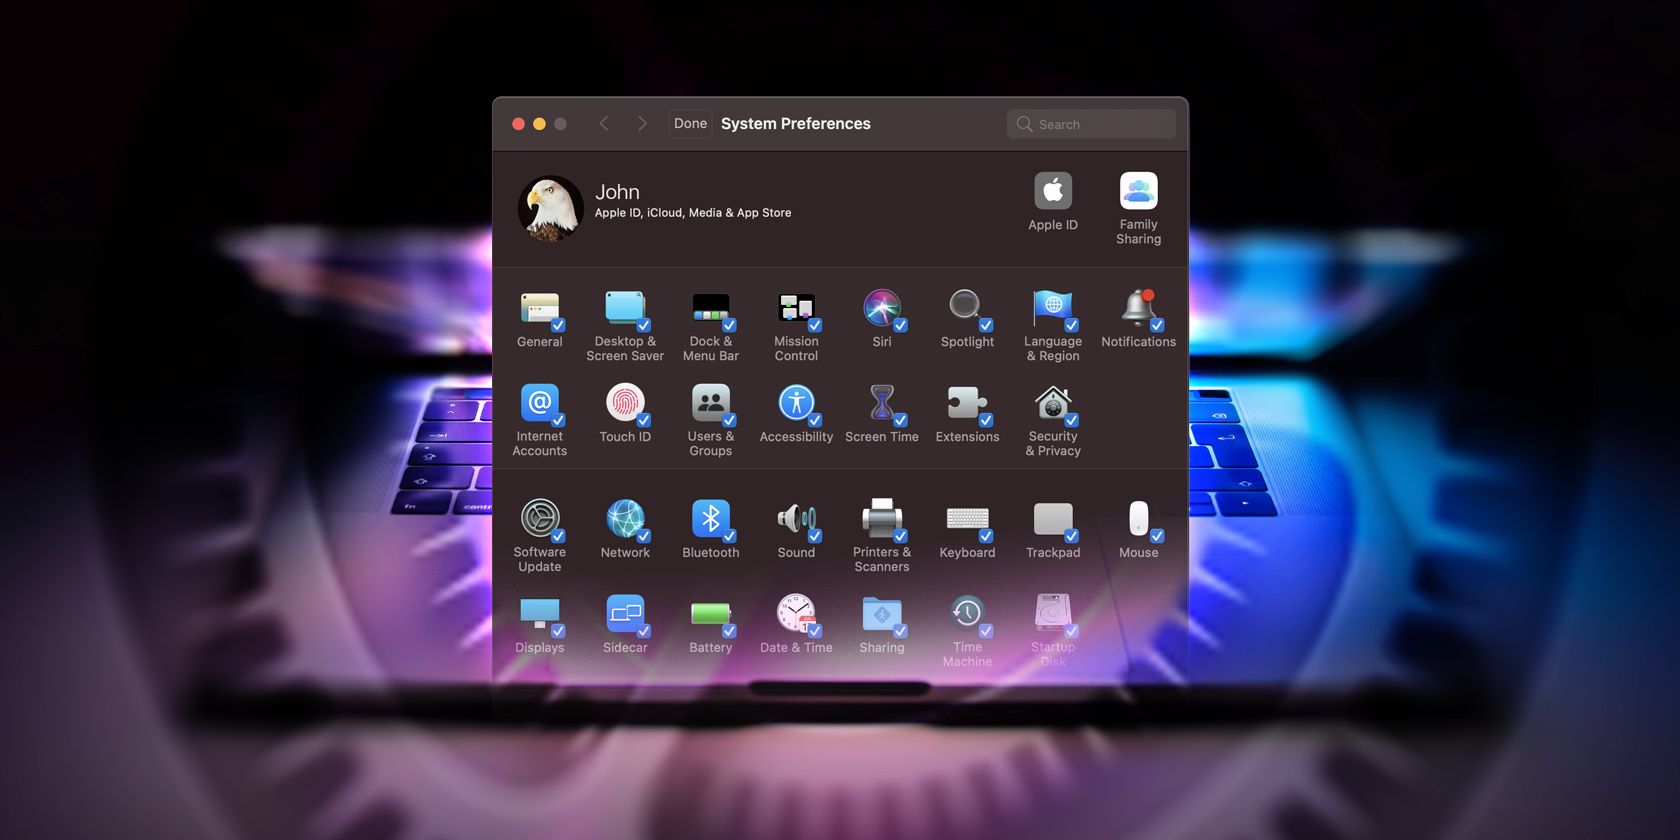Open Printers & Scanners icon

click(x=882, y=519)
